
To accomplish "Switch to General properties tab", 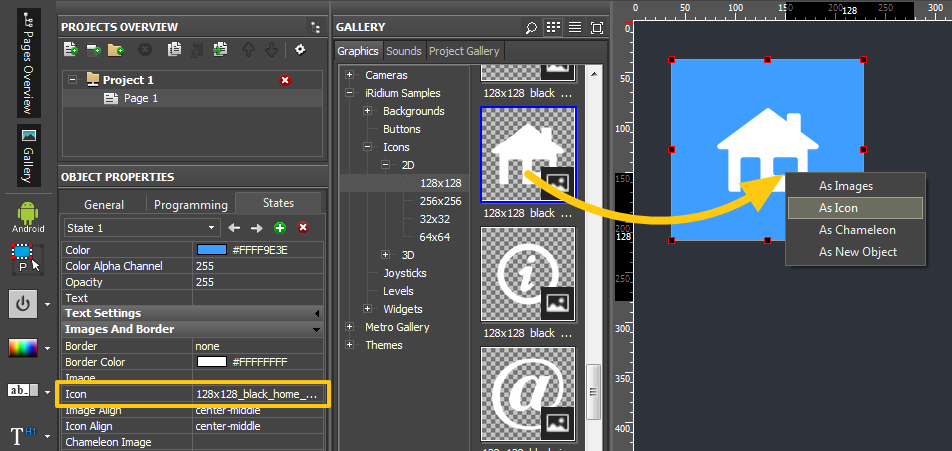I will [x=104, y=205].
